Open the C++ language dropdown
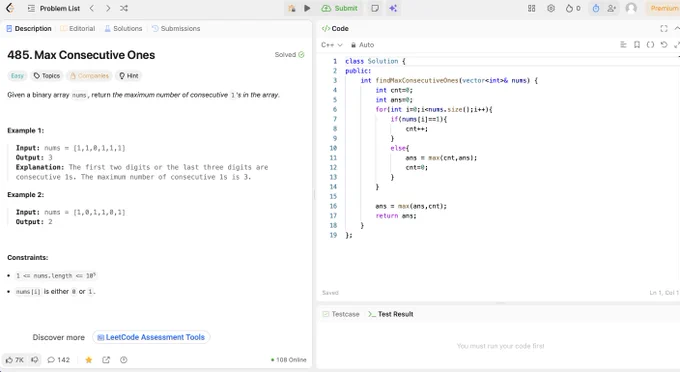The width and height of the screenshot is (680, 372). point(332,45)
